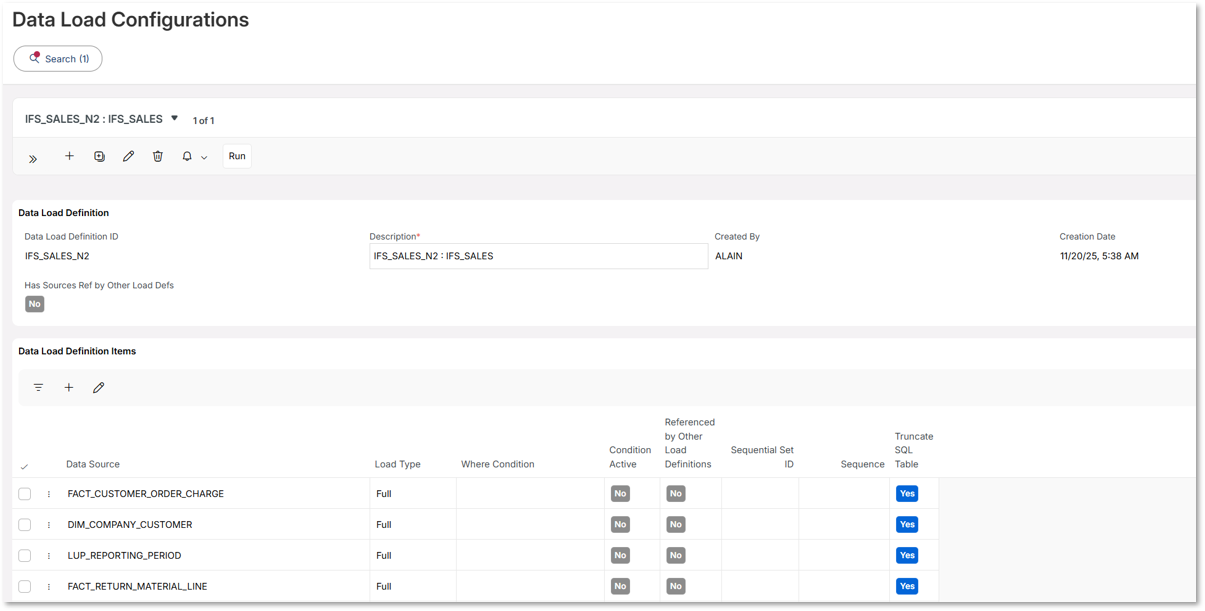Expand the toolbar with double chevron icon
This screenshot has height=611, width=1205.
tap(33, 158)
